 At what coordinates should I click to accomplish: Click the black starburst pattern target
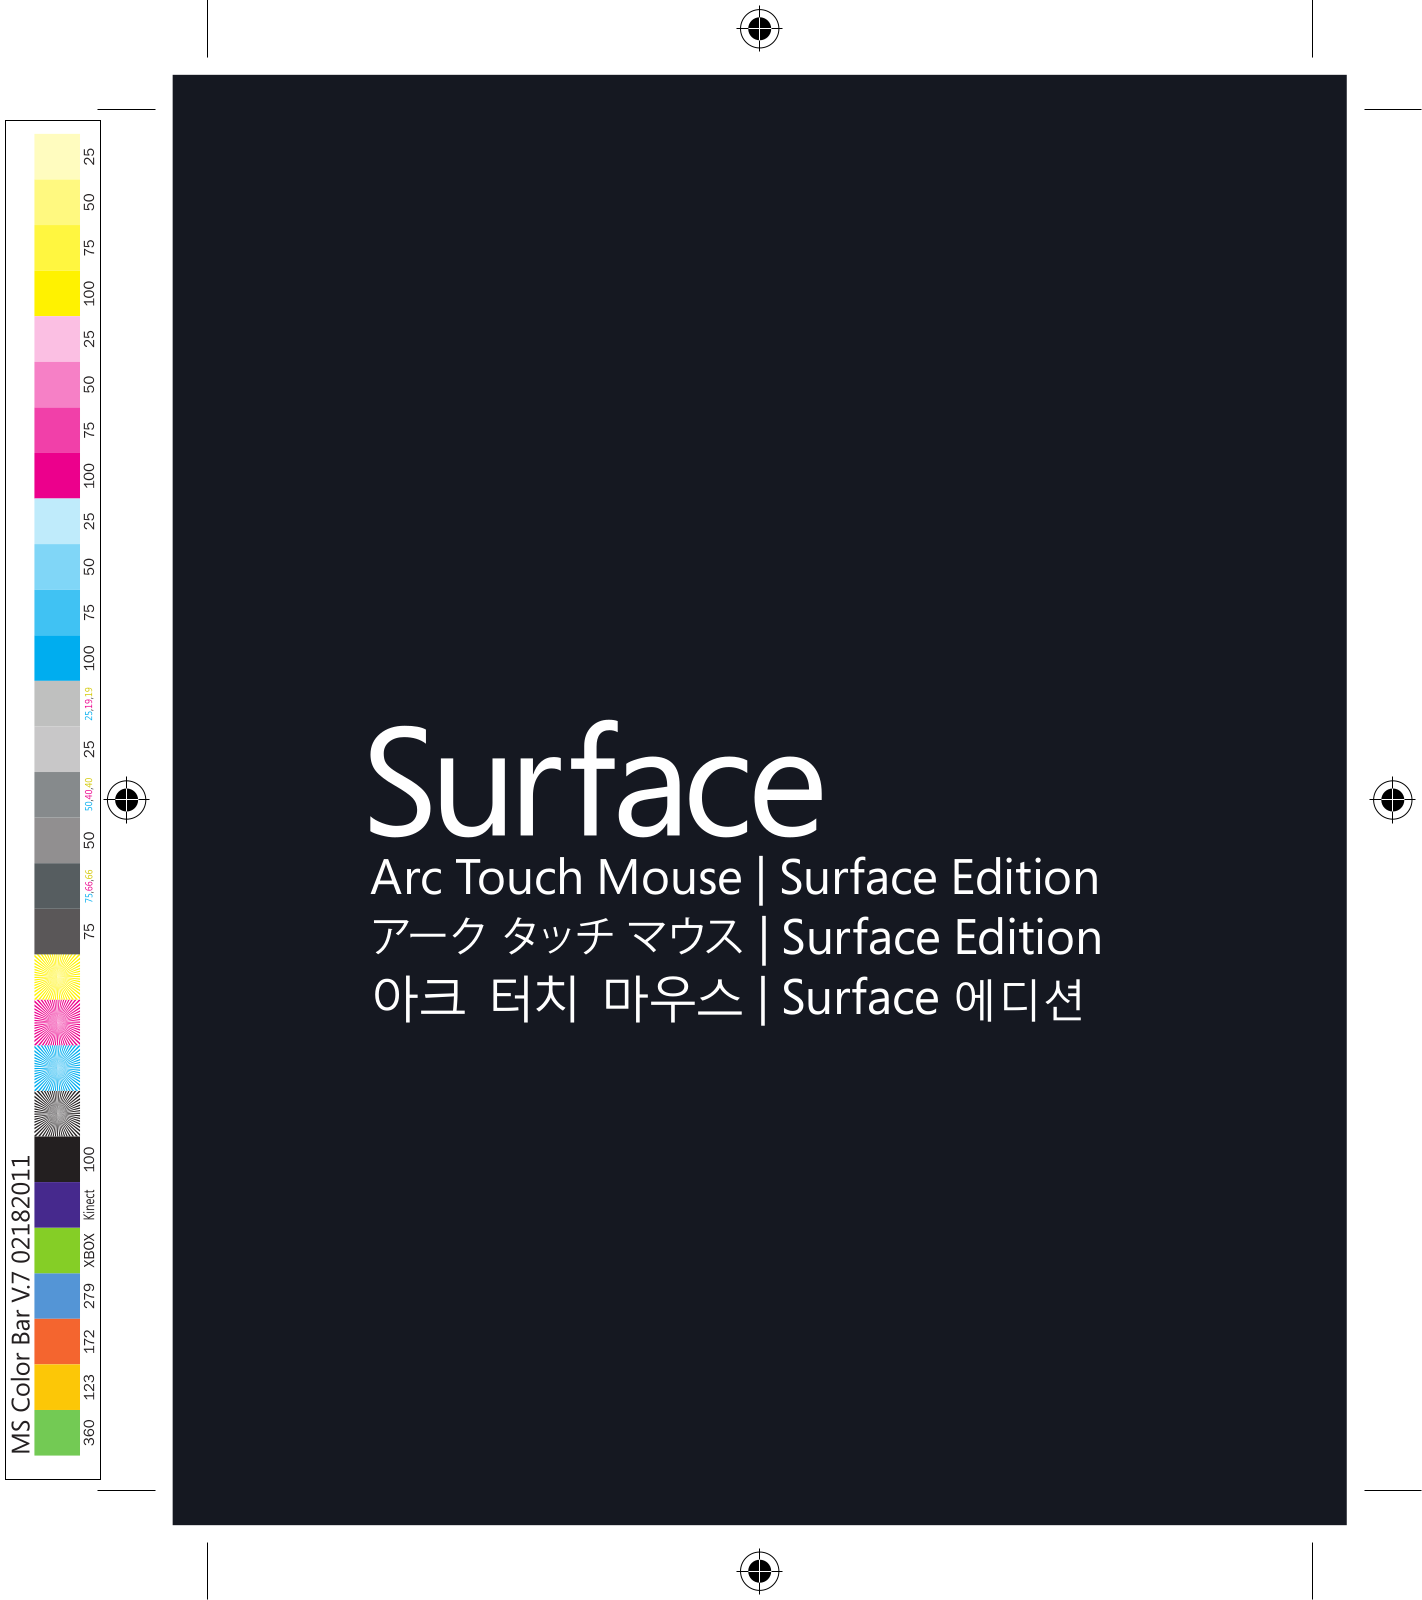coord(57,1114)
